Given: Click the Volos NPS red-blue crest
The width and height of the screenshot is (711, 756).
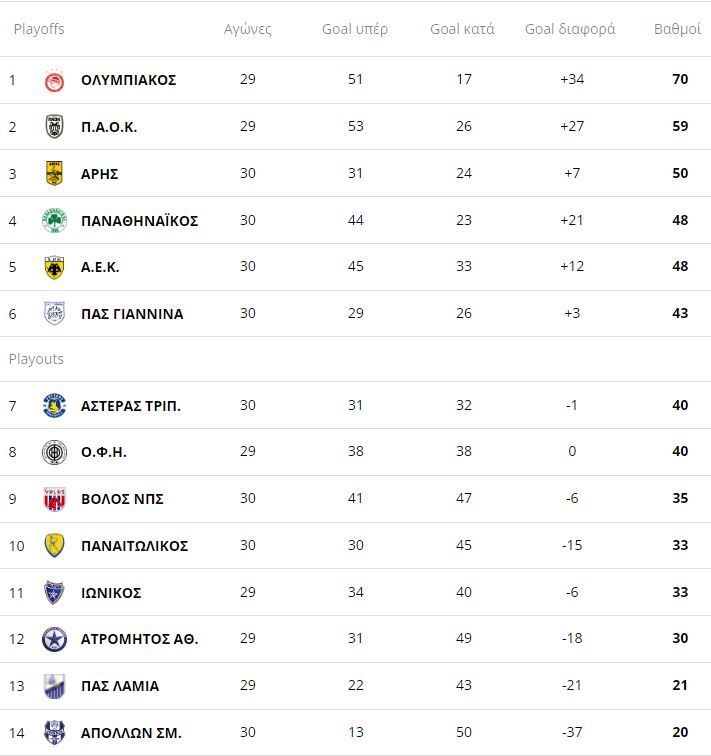Looking at the screenshot, I should pos(54,499).
